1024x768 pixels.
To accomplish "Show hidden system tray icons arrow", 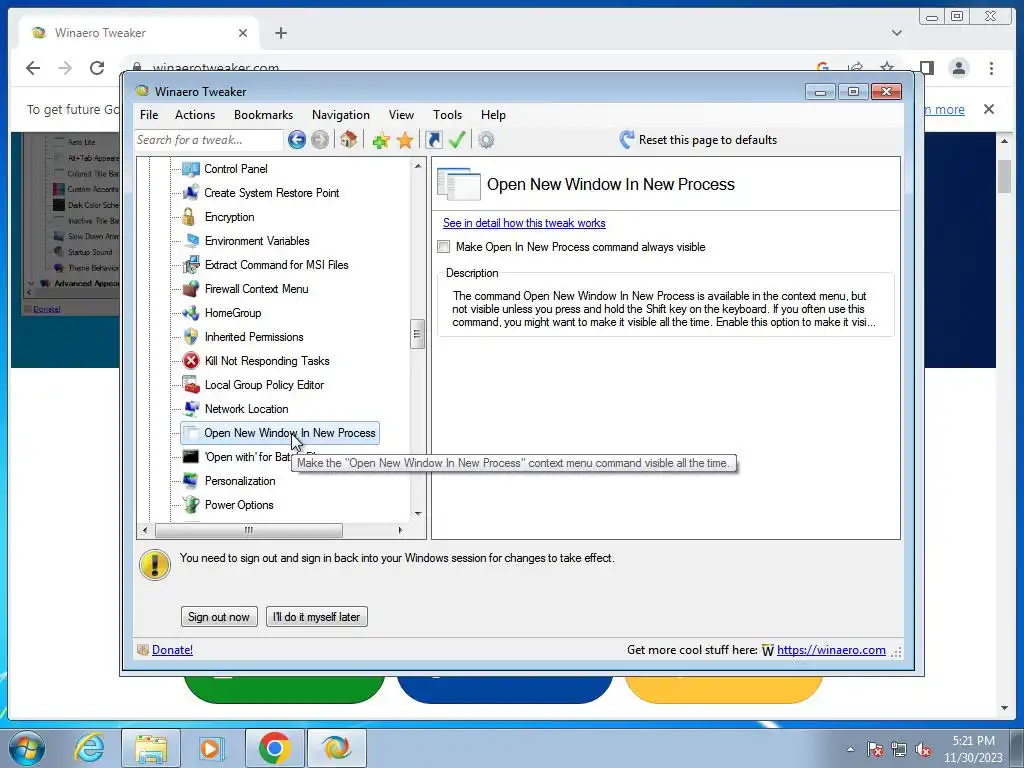I will click(850, 749).
